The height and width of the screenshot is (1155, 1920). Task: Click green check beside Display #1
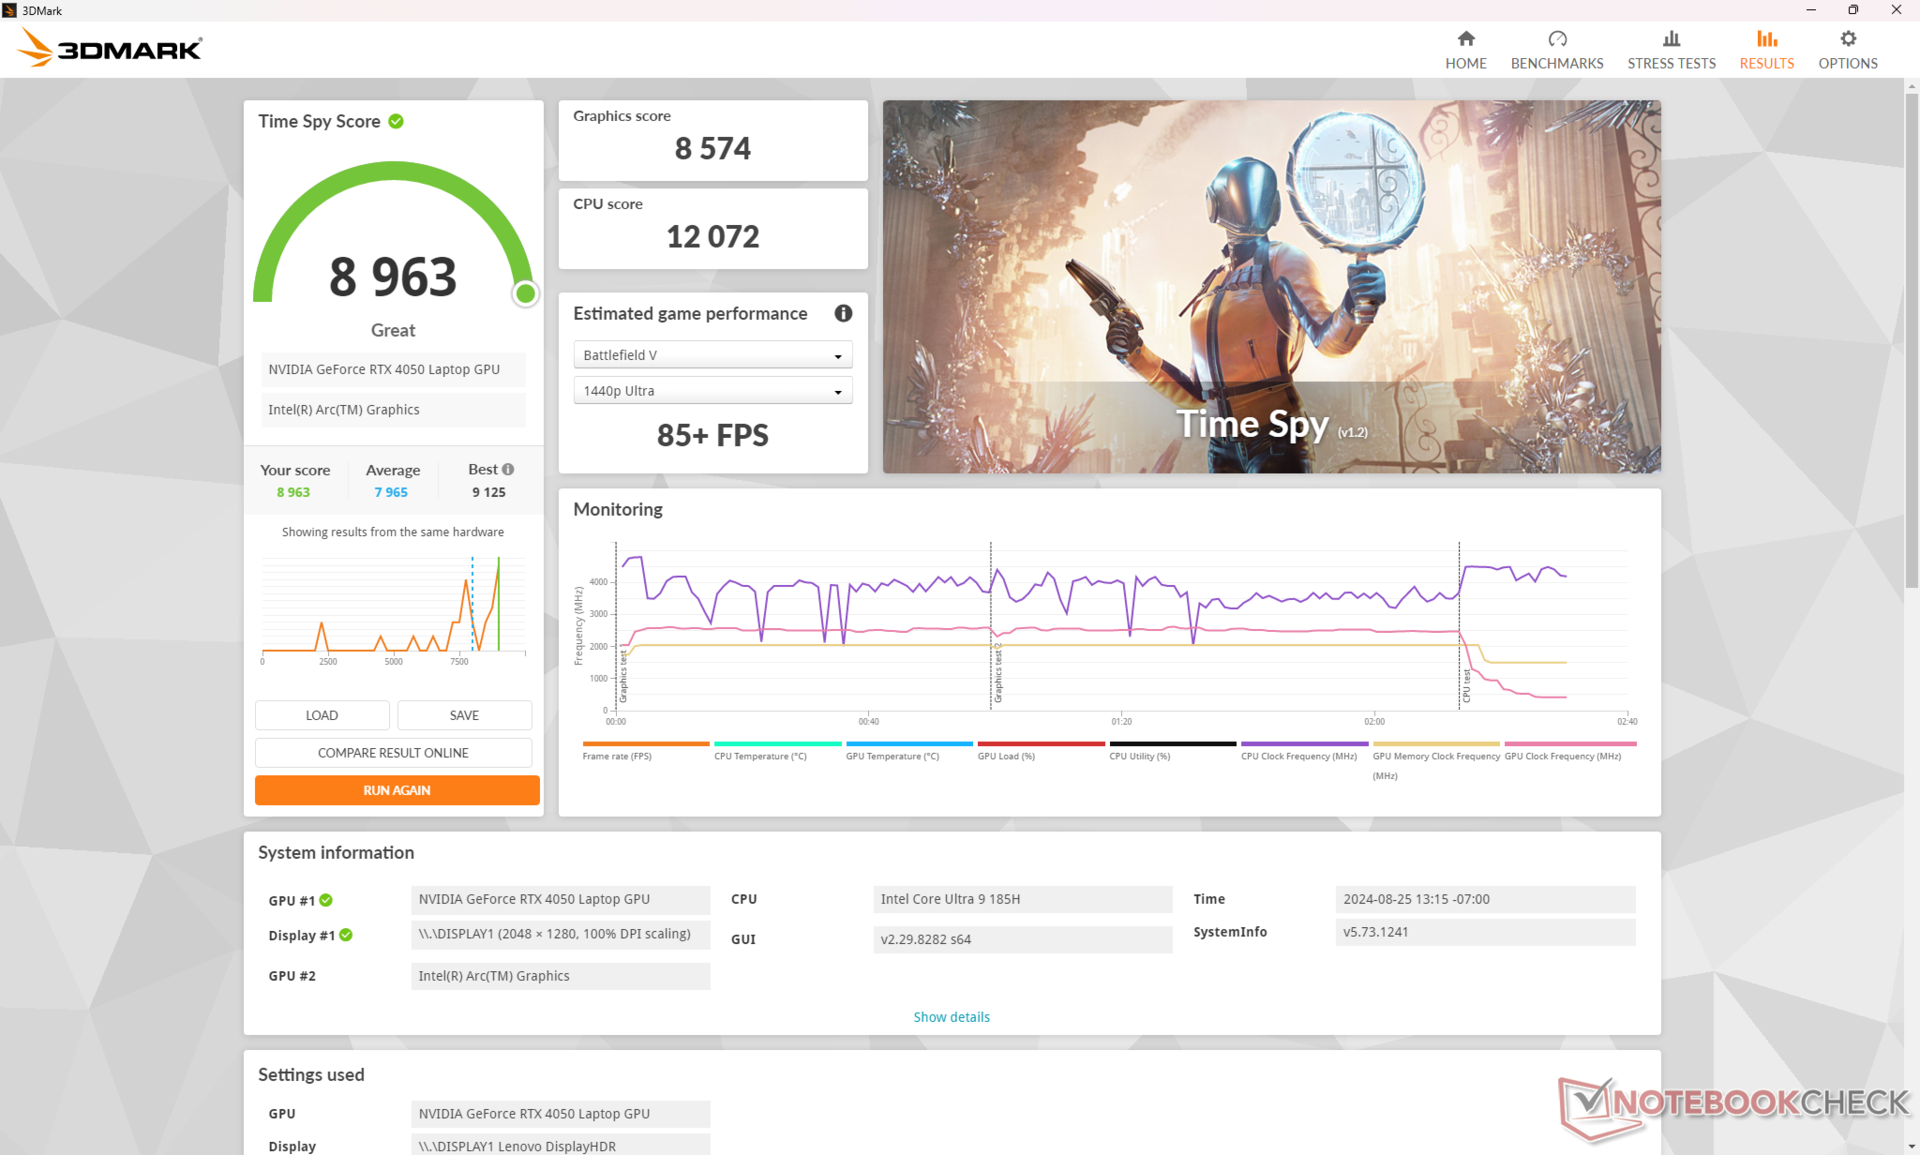346,935
